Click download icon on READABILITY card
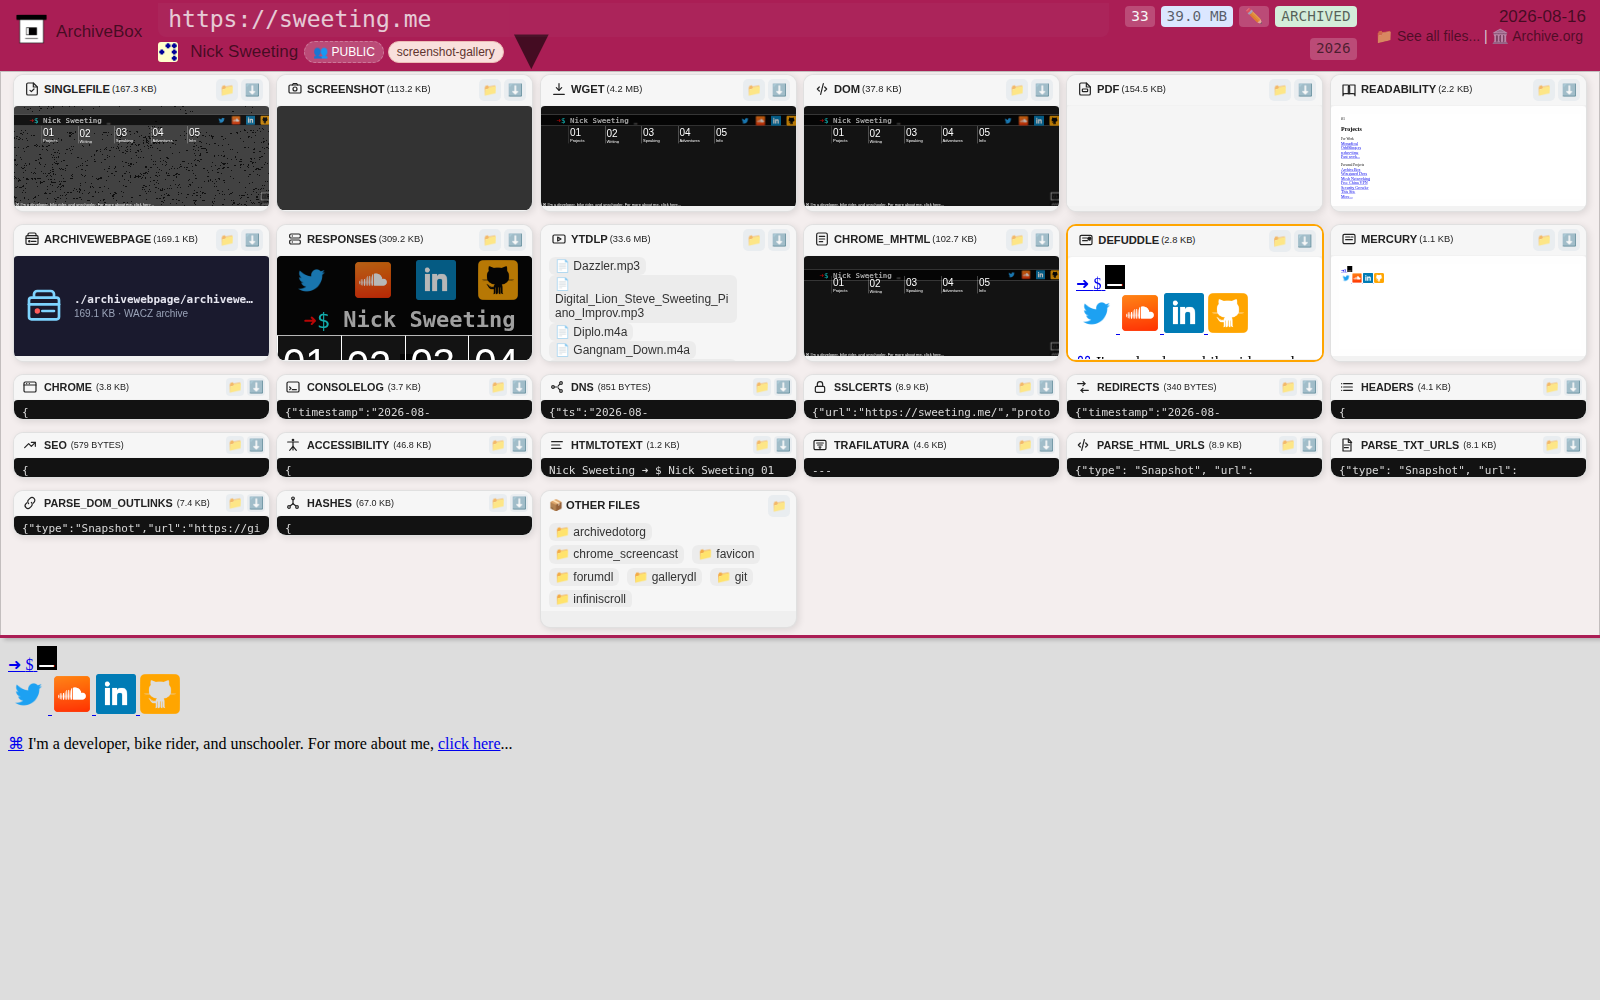Viewport: 1600px width, 1000px height. pyautogui.click(x=1569, y=90)
